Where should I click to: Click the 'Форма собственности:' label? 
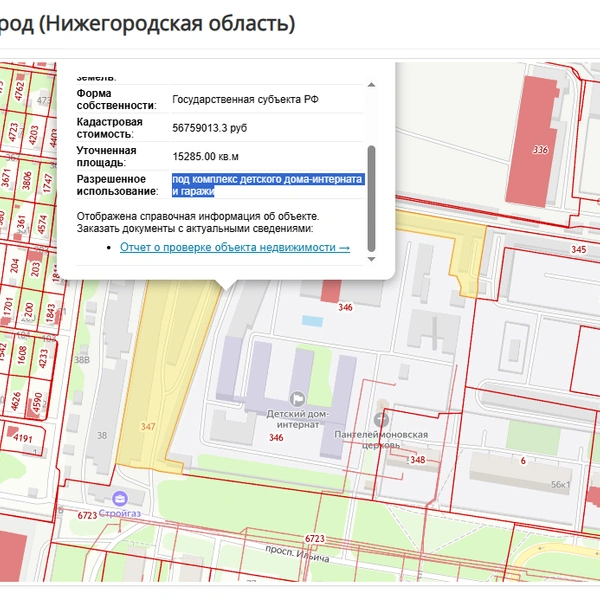[116, 99]
